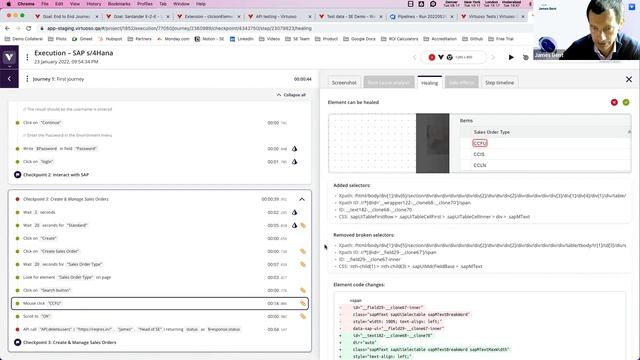
Task: Click the record icon next to the play button
Action: (526, 58)
